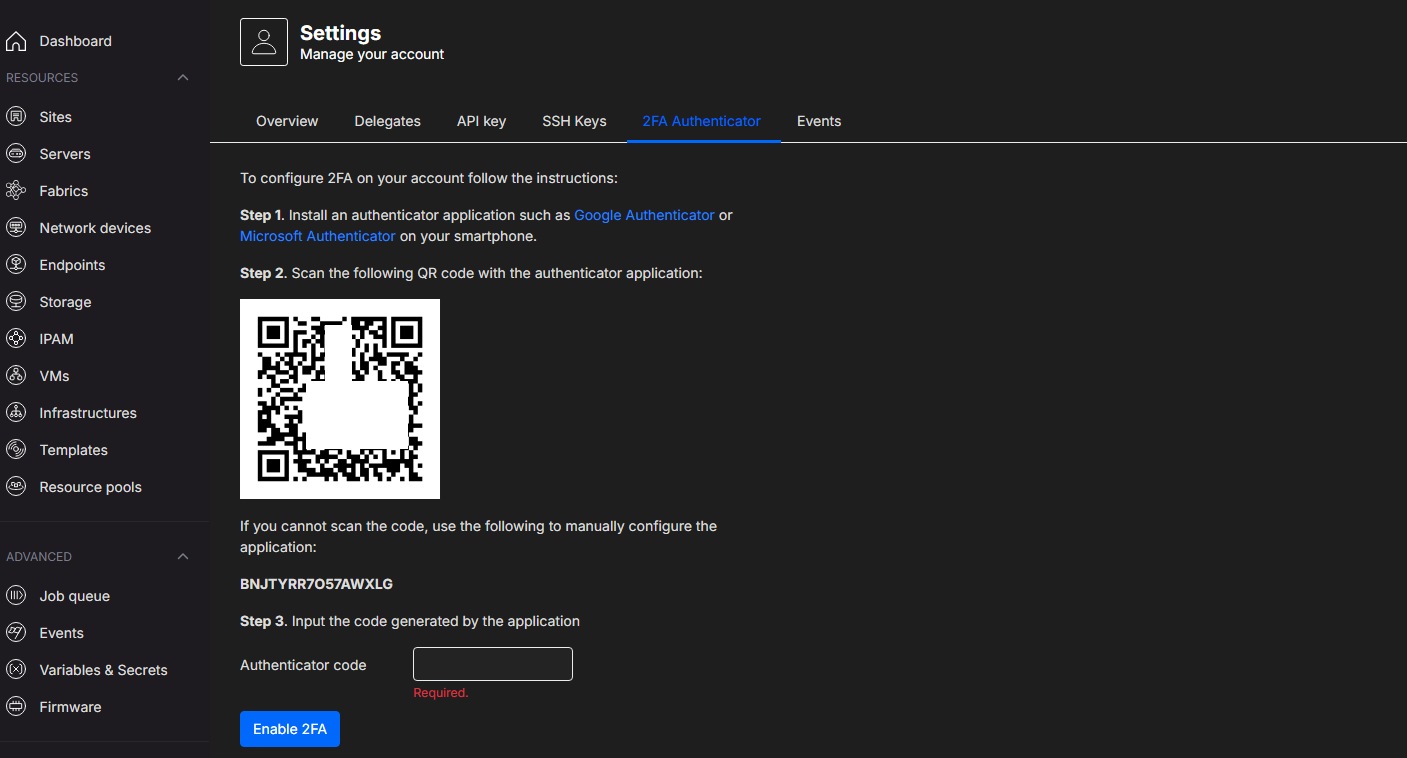Open Sites via its sidebar icon
Image resolution: width=1407 pixels, height=758 pixels.
(x=16, y=117)
